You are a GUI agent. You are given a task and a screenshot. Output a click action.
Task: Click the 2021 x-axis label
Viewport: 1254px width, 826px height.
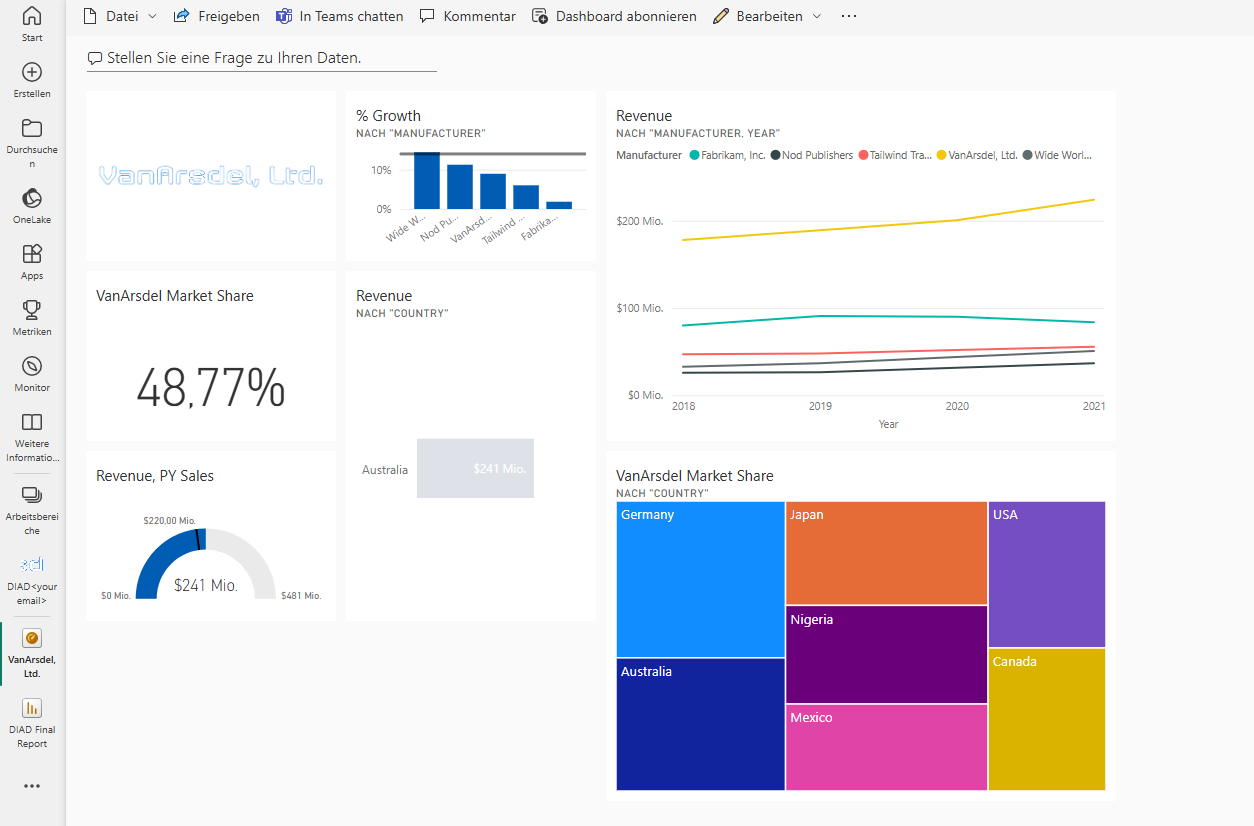(1094, 407)
